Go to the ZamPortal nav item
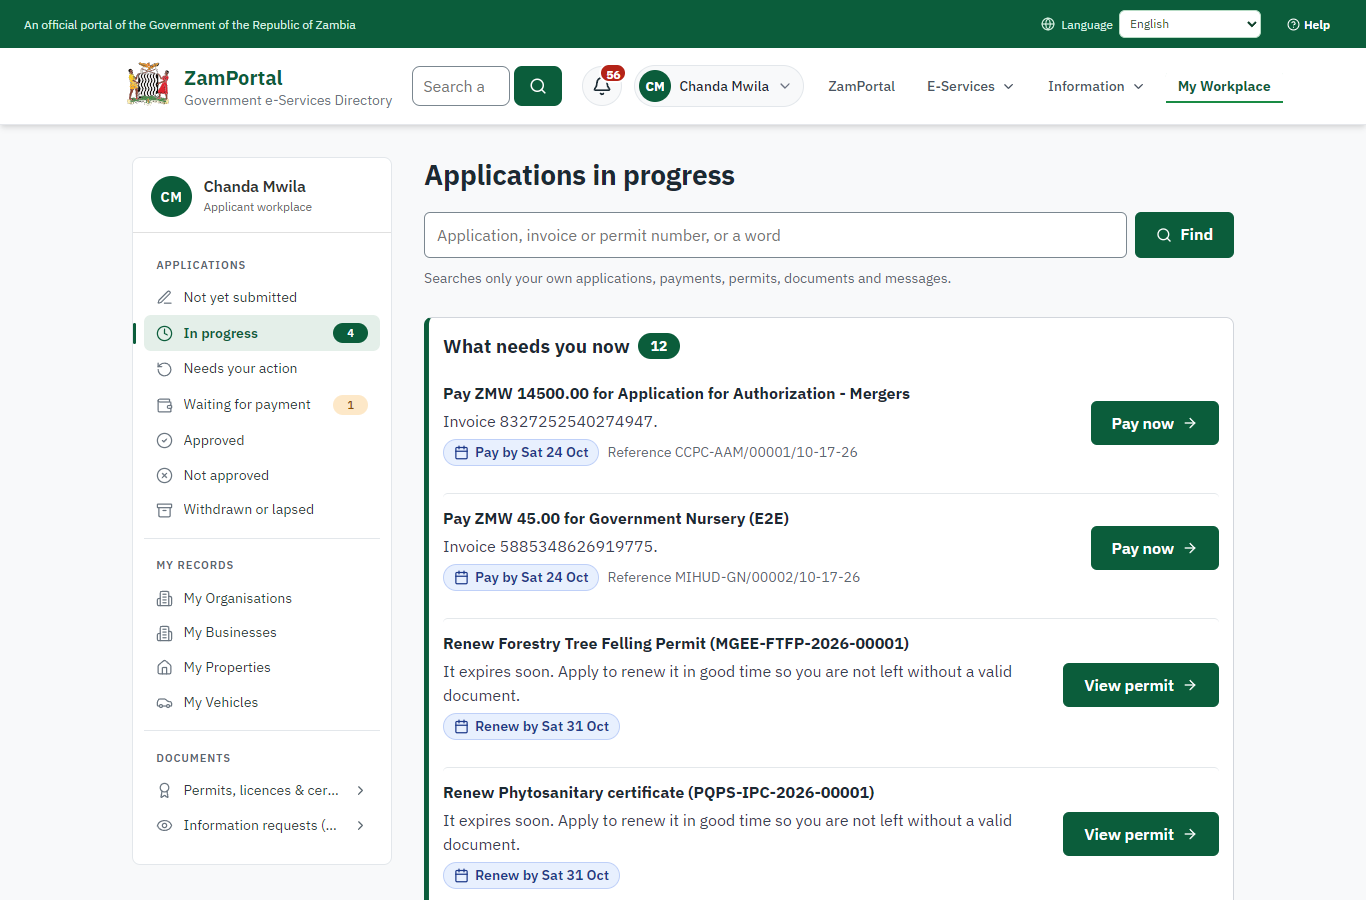 tap(861, 86)
